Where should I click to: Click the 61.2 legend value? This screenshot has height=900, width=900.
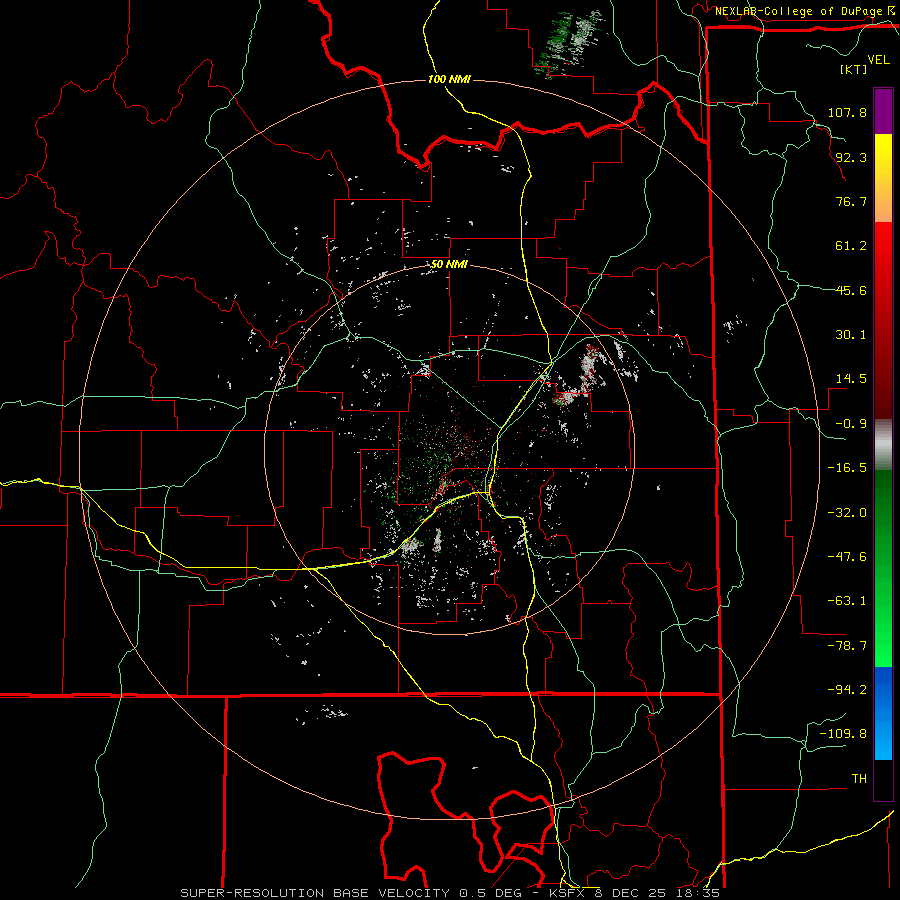851,246
